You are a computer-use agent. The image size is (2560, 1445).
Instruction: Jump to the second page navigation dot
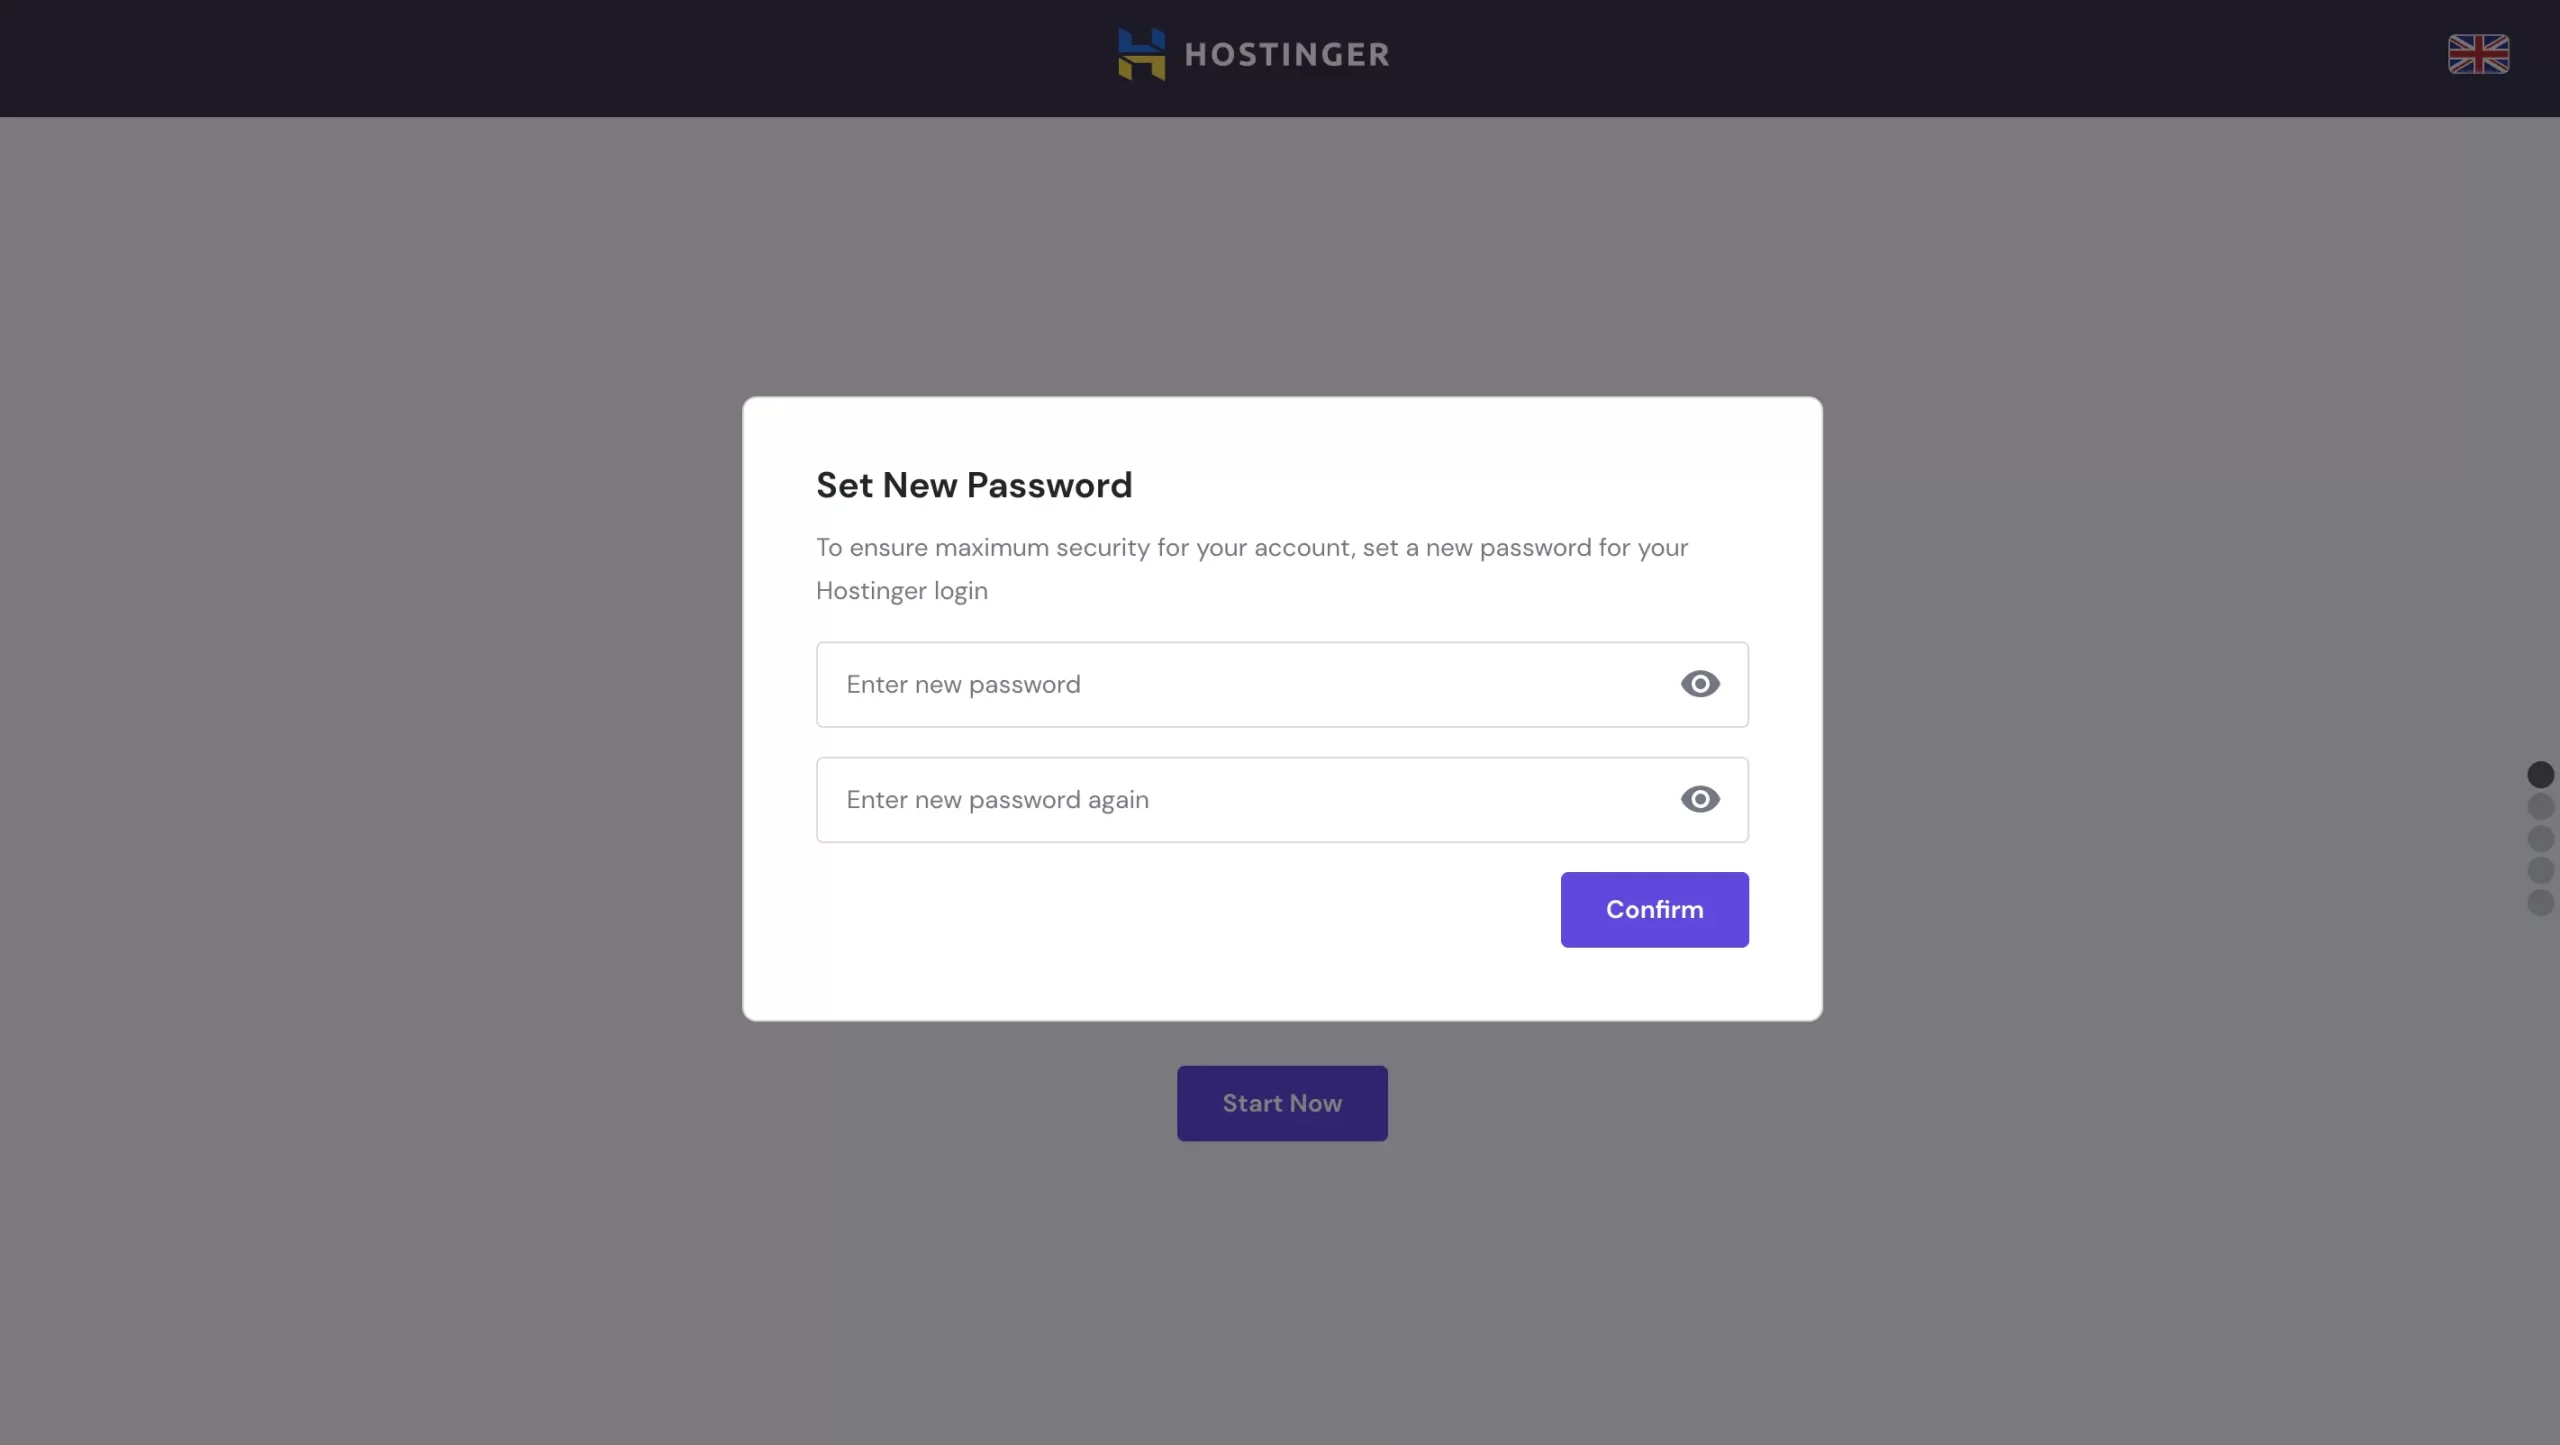click(2540, 806)
